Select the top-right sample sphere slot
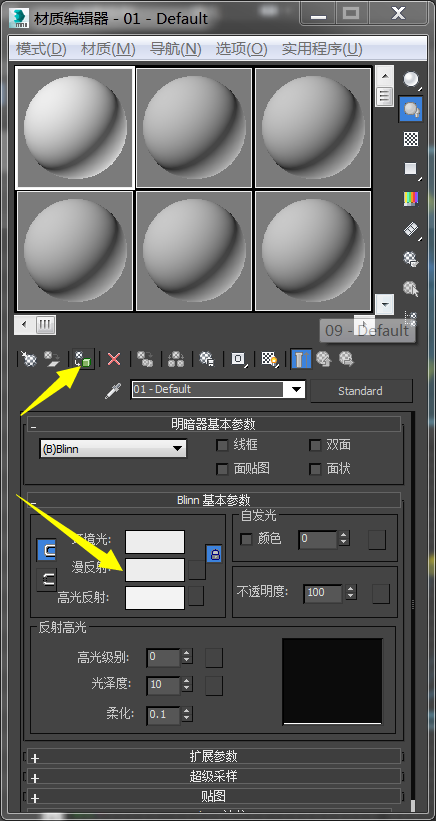 313,127
